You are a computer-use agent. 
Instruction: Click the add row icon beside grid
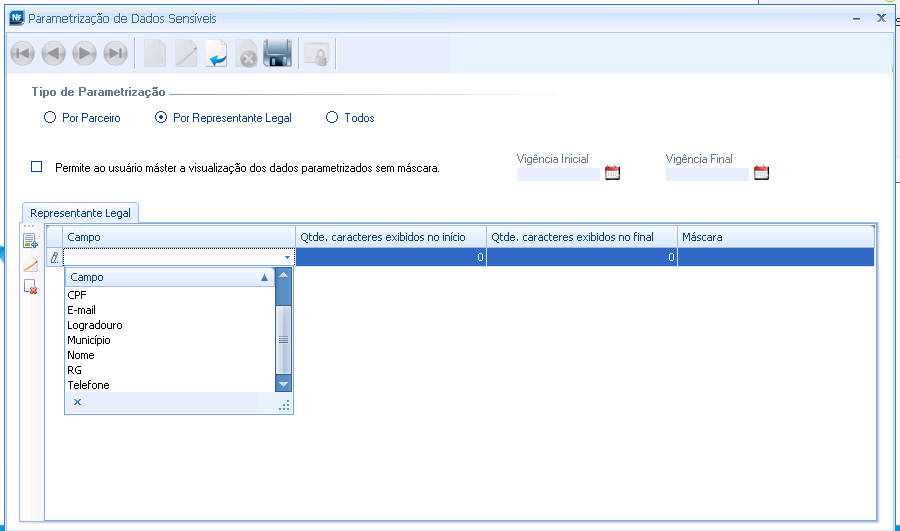30,241
